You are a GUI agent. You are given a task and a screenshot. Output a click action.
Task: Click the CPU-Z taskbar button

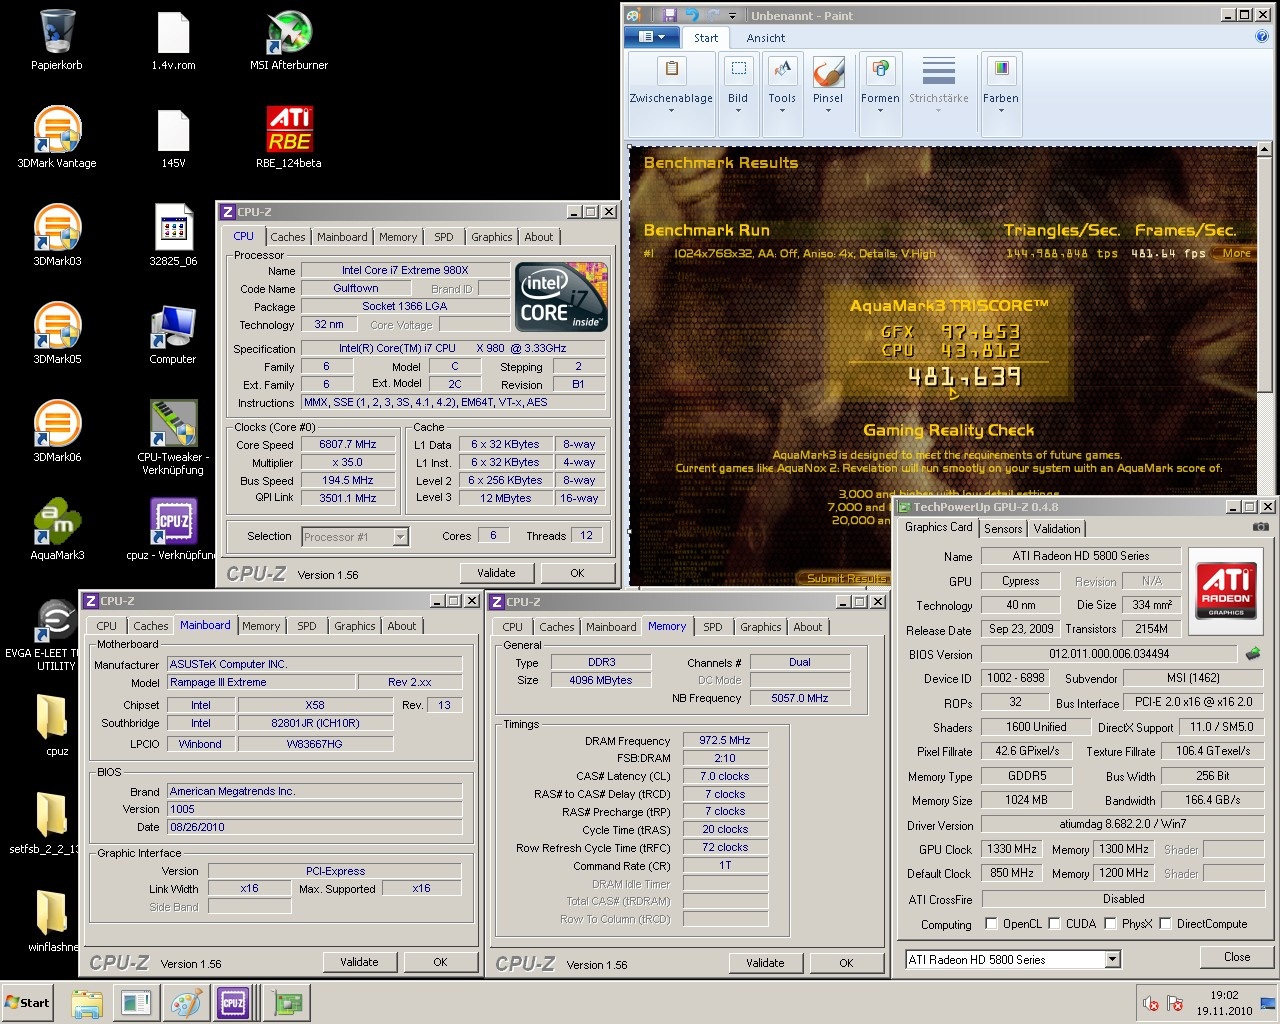233,1003
